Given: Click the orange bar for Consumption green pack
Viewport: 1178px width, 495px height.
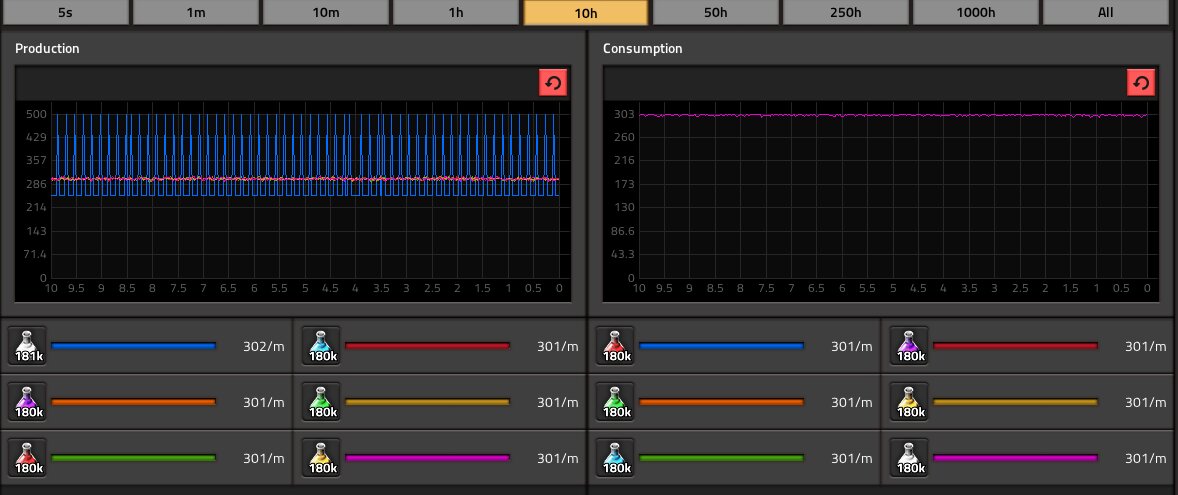Looking at the screenshot, I should pyautogui.click(x=721, y=402).
